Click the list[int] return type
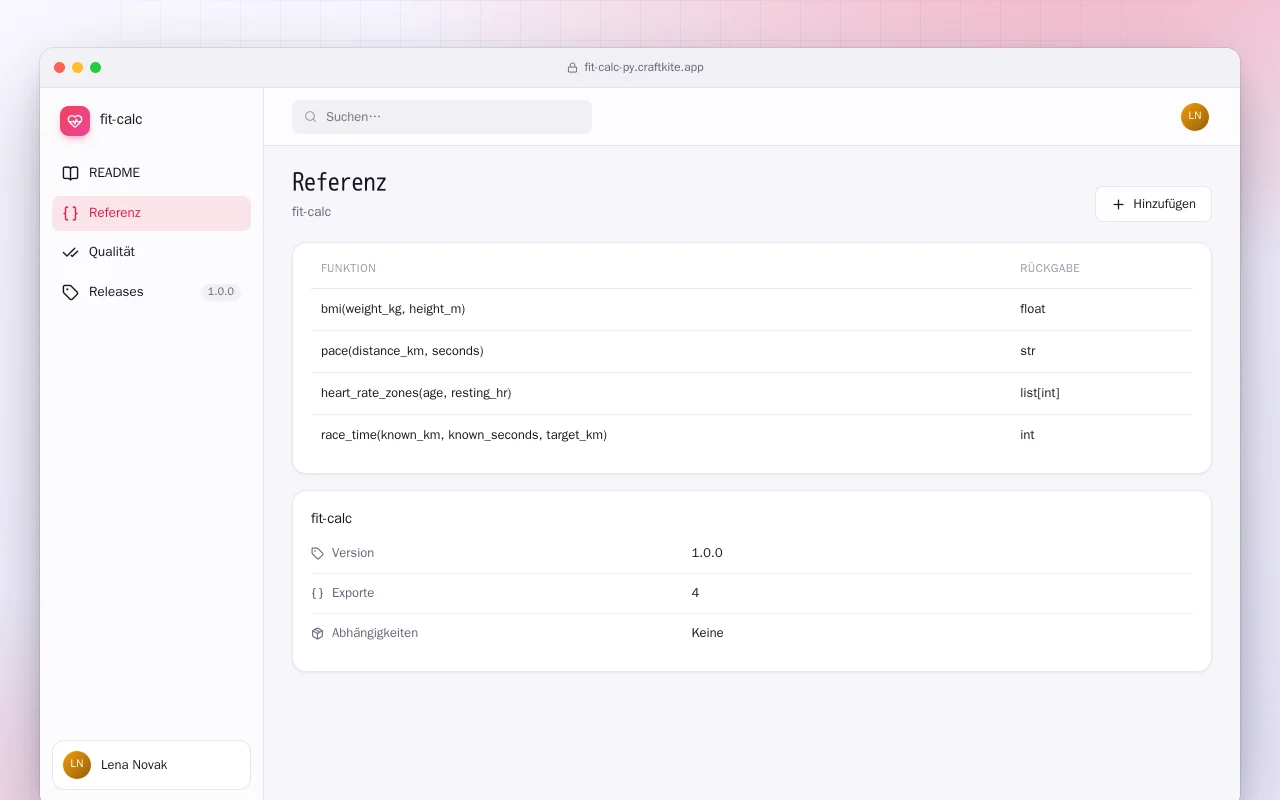1280x800 pixels. pyautogui.click(x=1040, y=394)
